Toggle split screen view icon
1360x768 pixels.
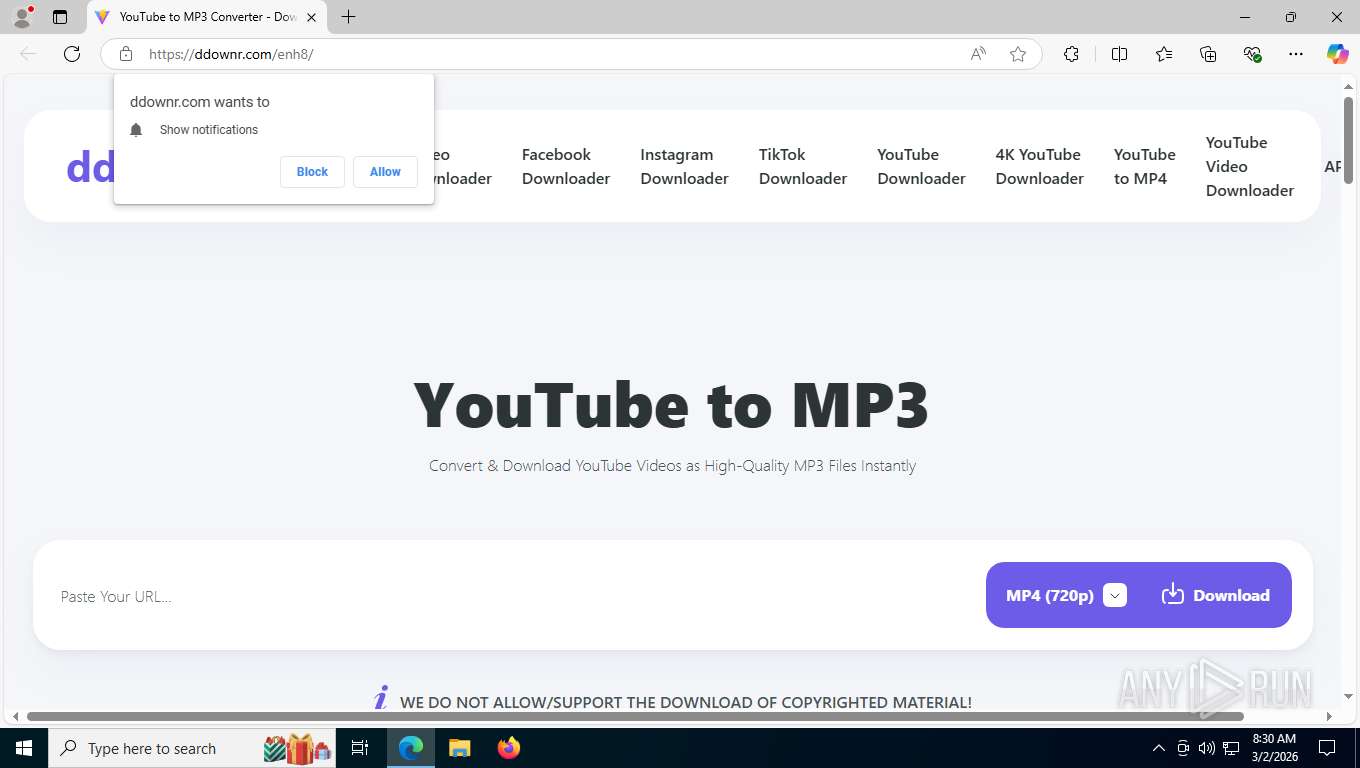click(x=1119, y=54)
